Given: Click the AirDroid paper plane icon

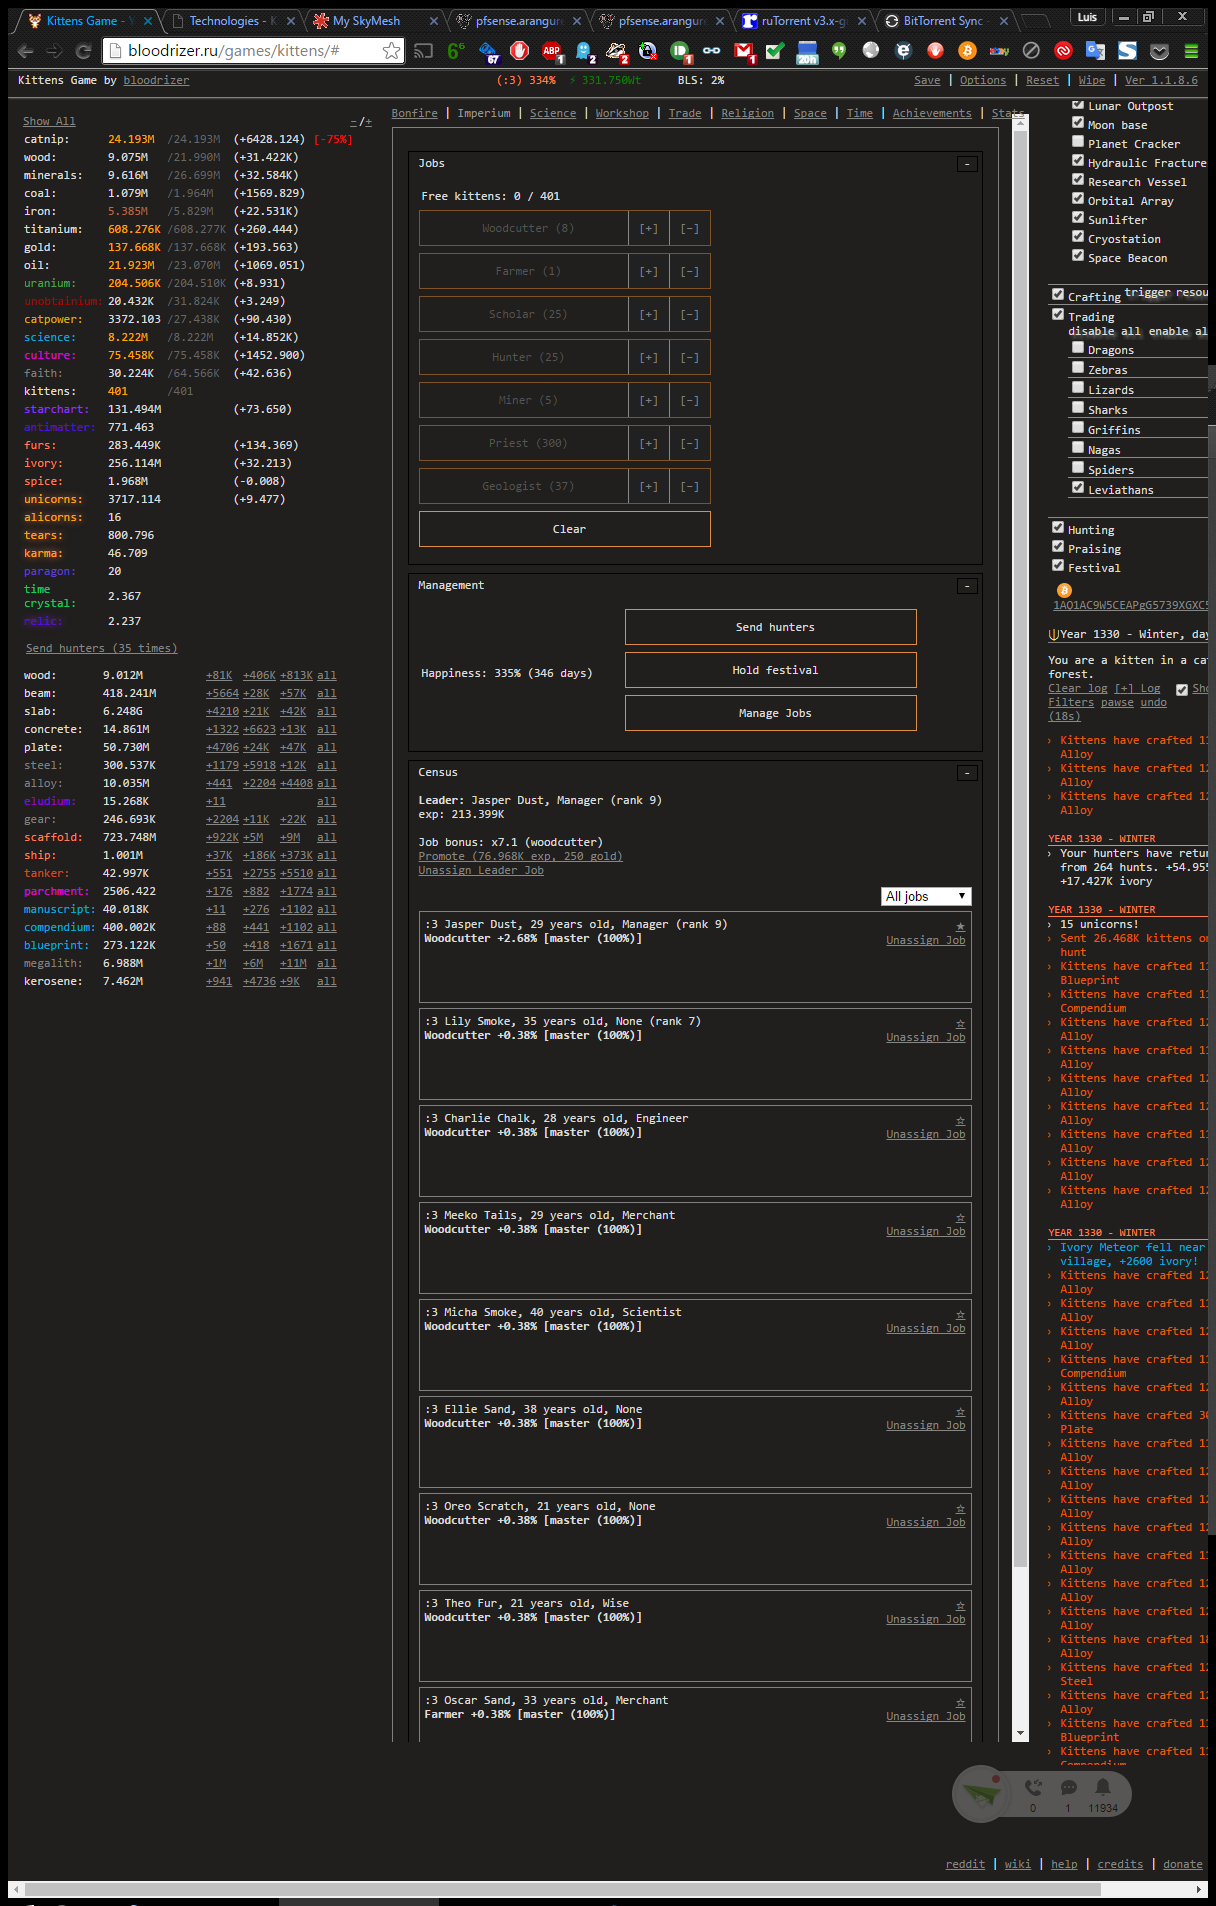Looking at the screenshot, I should pyautogui.click(x=981, y=1793).
